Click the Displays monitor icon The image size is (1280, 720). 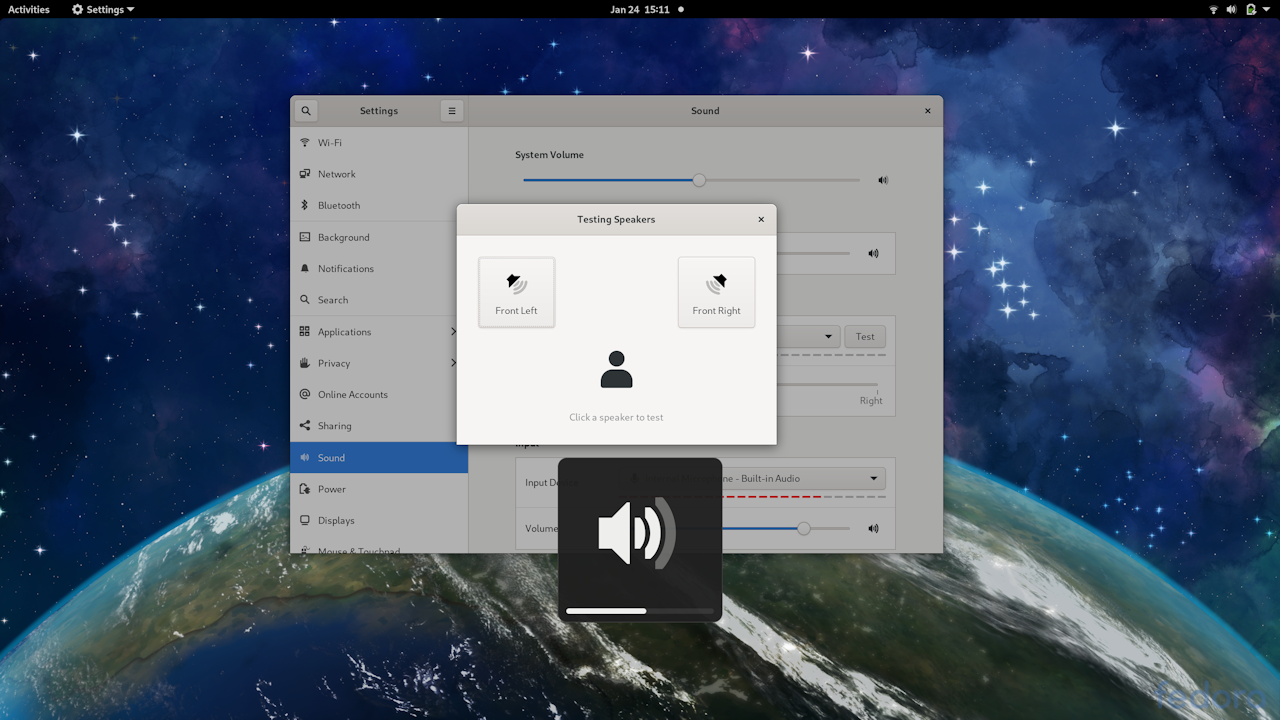(x=305, y=520)
